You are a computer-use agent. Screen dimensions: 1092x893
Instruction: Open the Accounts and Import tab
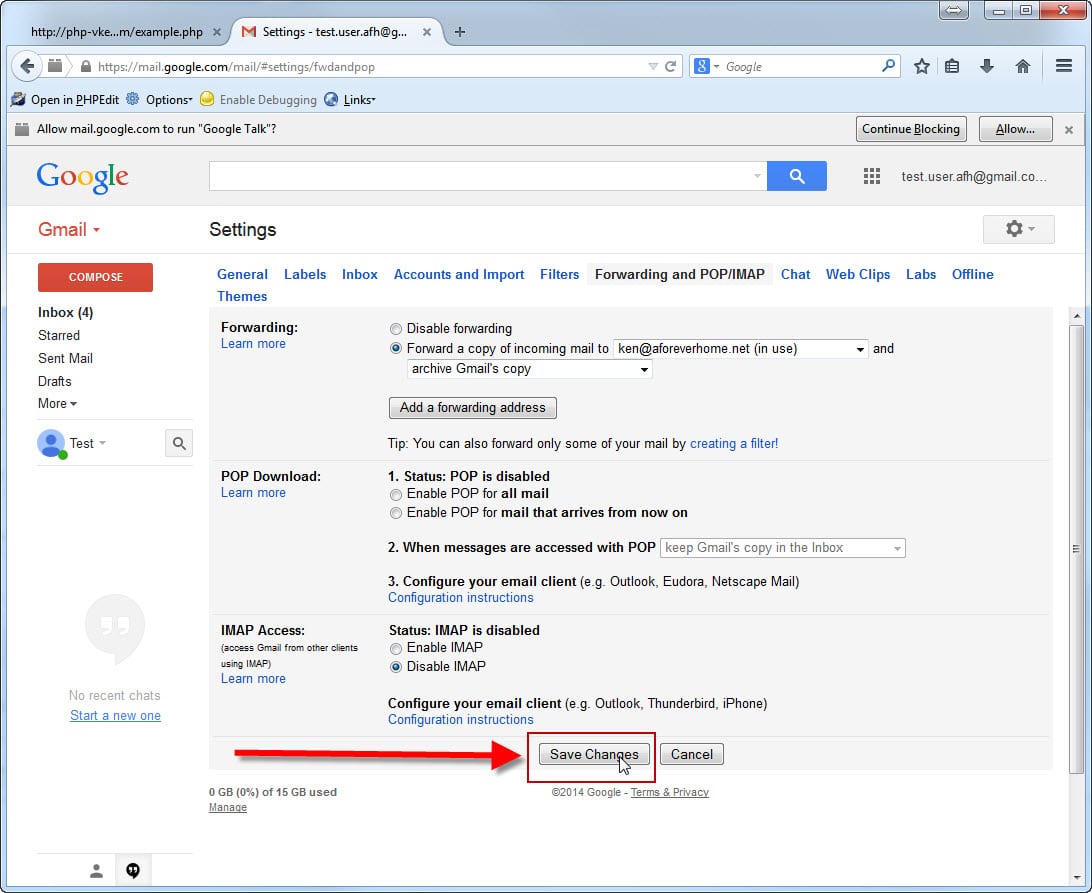click(x=458, y=274)
